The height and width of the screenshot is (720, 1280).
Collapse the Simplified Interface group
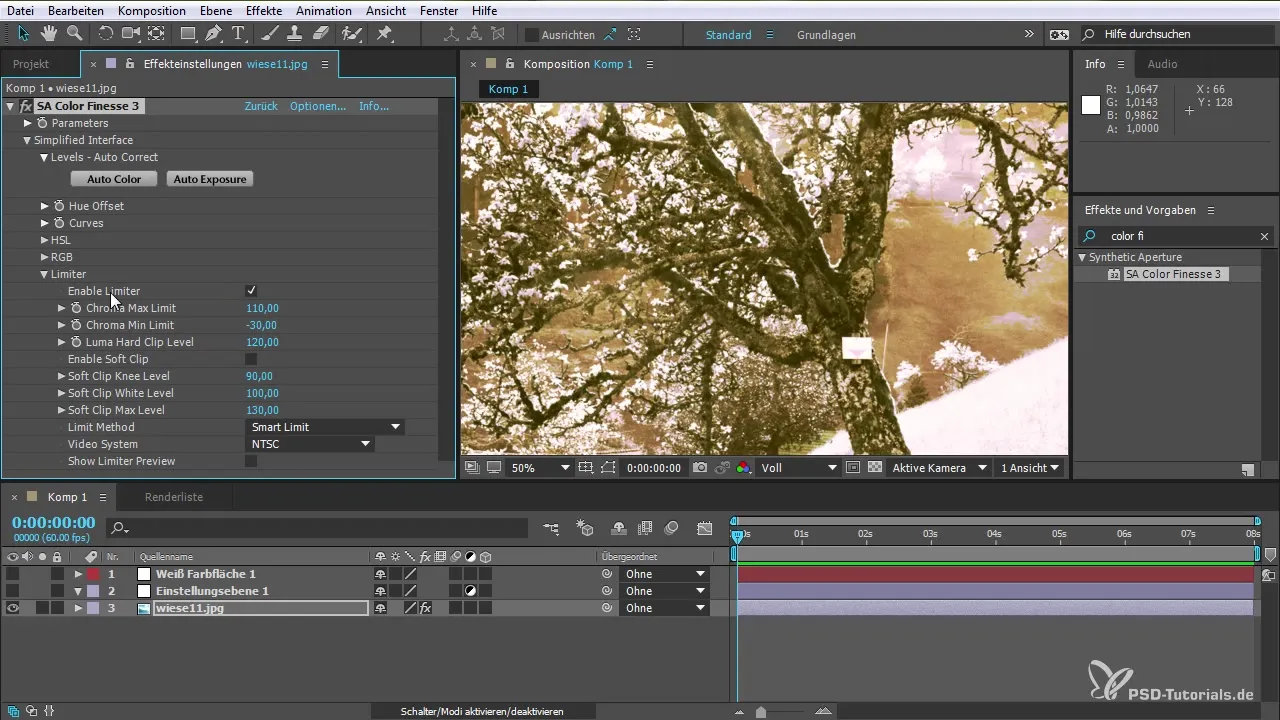coord(27,140)
